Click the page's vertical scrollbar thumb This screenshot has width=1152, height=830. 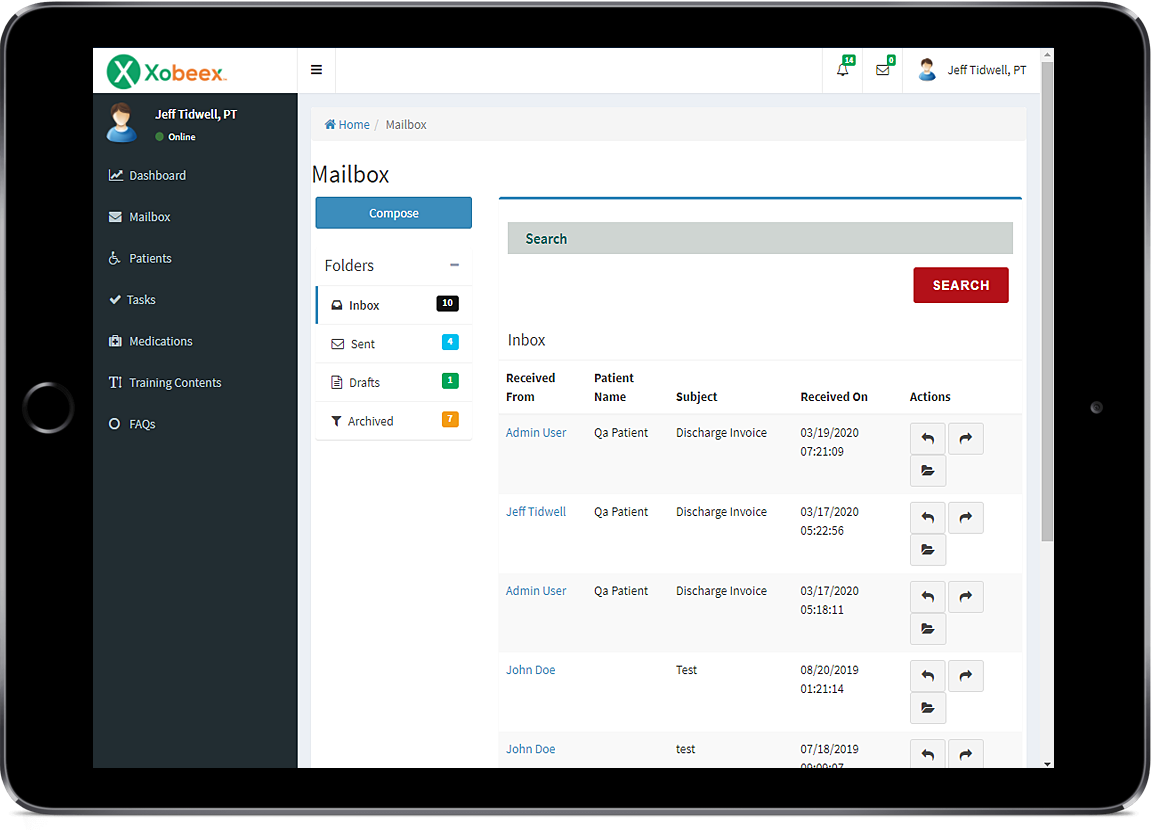tap(1047, 300)
